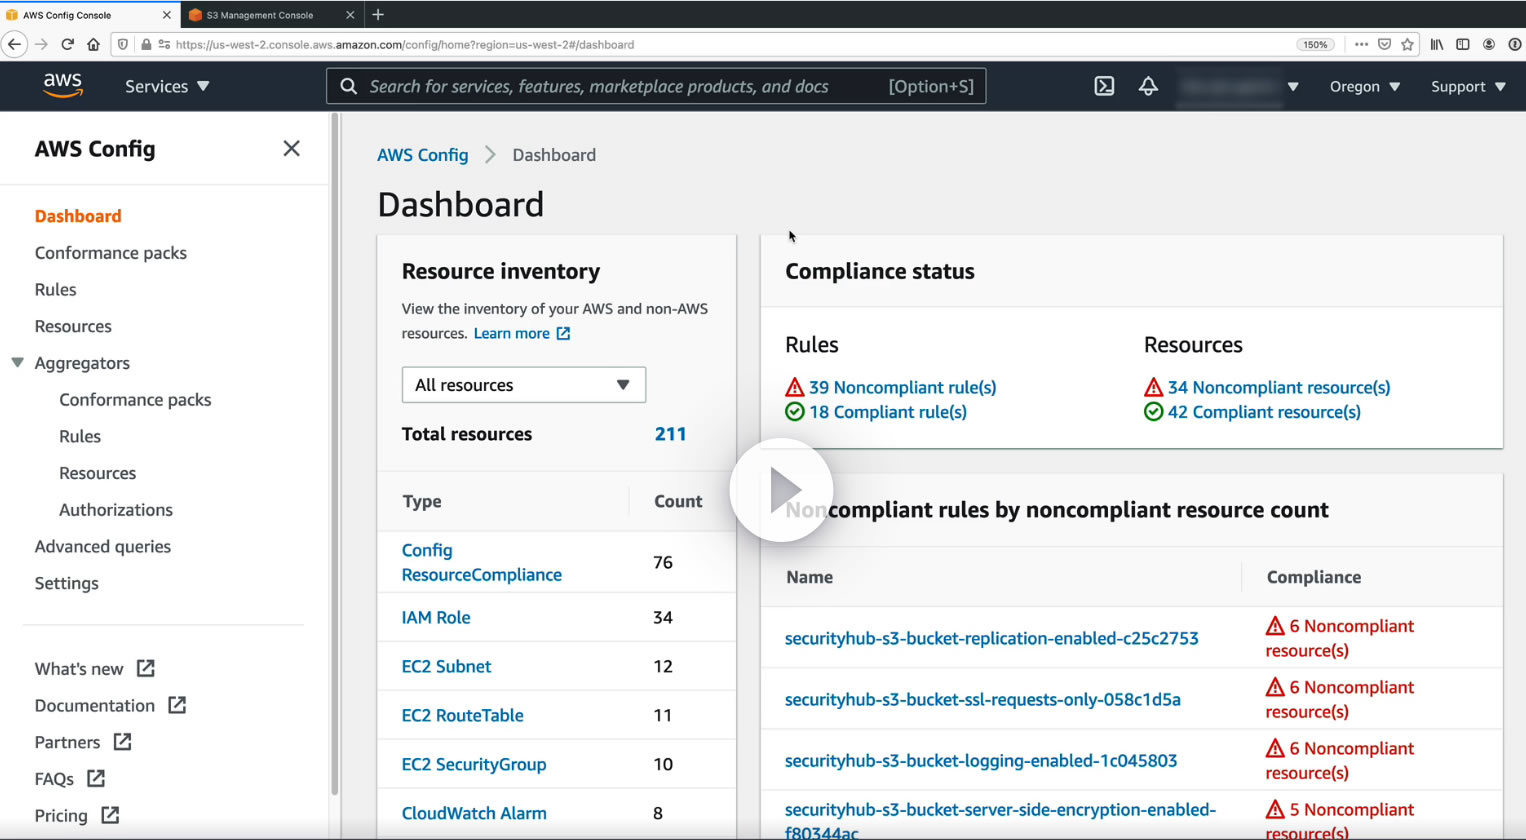The width and height of the screenshot is (1526, 840).
Task: Open the All resources dropdown
Action: (x=523, y=385)
